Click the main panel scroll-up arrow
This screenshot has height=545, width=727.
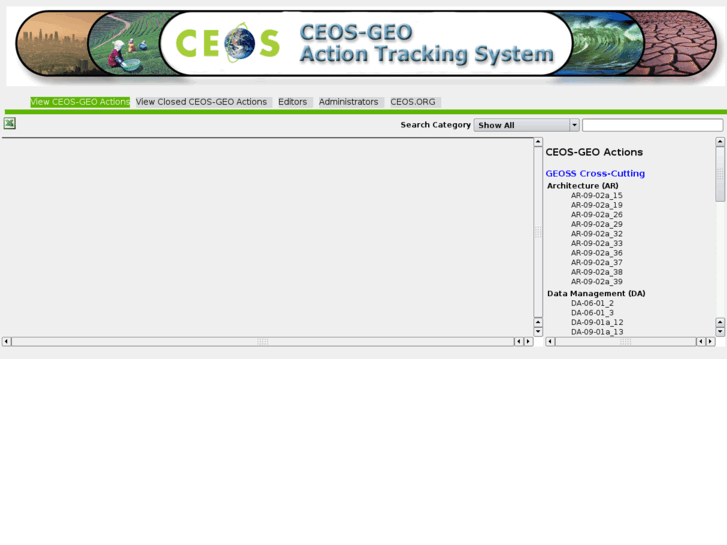[x=538, y=141]
